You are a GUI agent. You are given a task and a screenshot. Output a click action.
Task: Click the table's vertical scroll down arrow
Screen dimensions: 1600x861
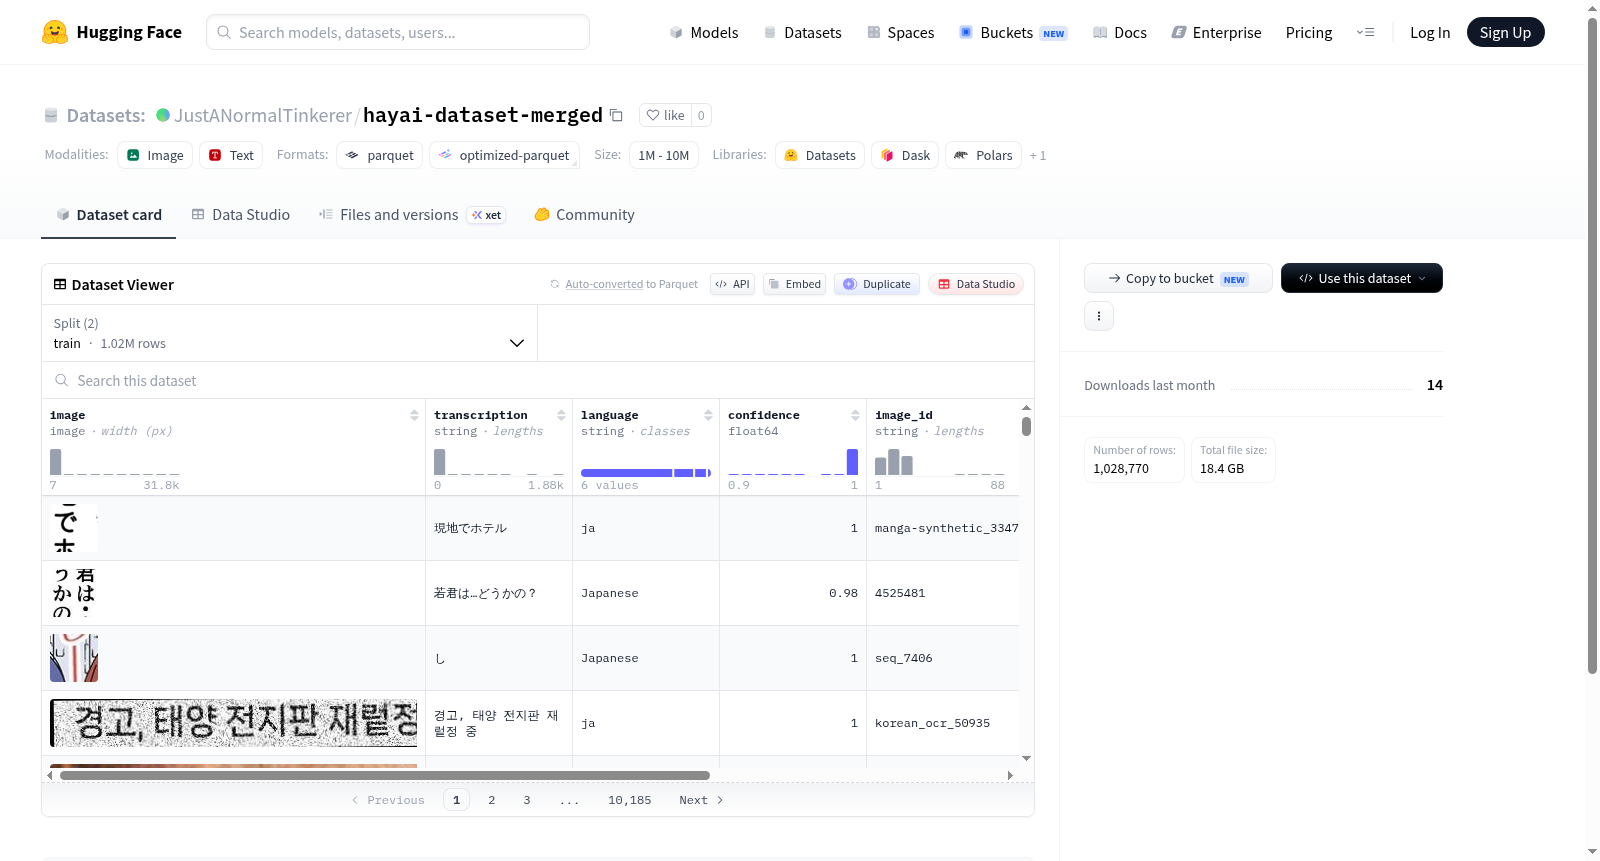[1026, 759]
